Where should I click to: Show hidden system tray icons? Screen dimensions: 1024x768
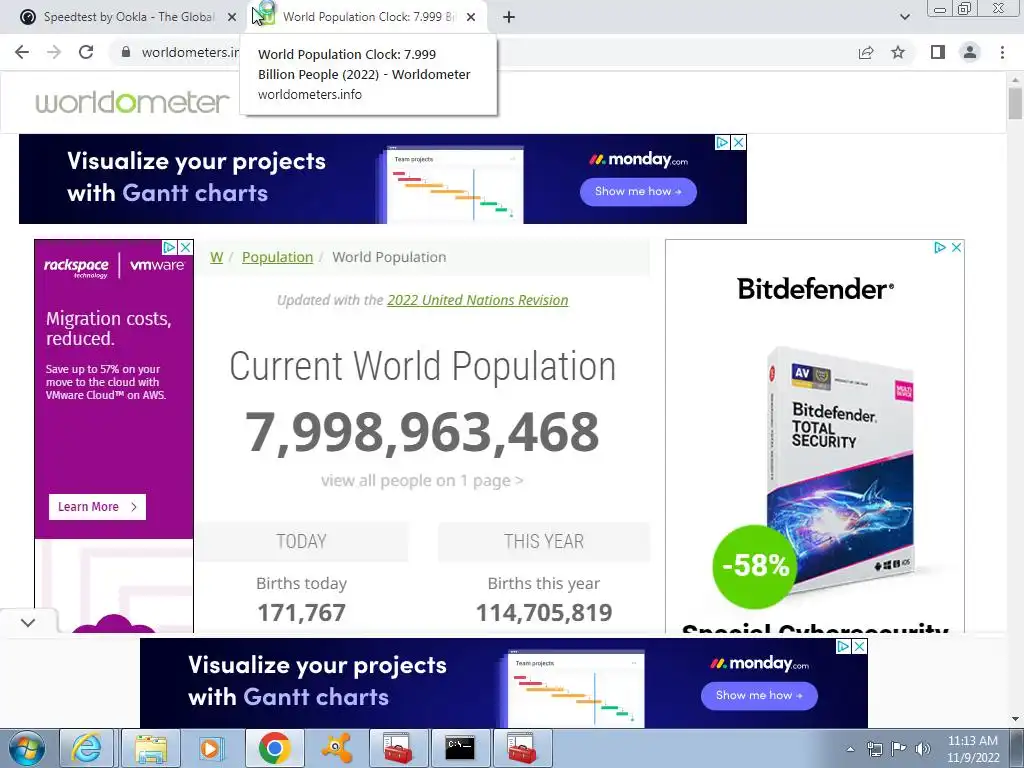(850, 749)
